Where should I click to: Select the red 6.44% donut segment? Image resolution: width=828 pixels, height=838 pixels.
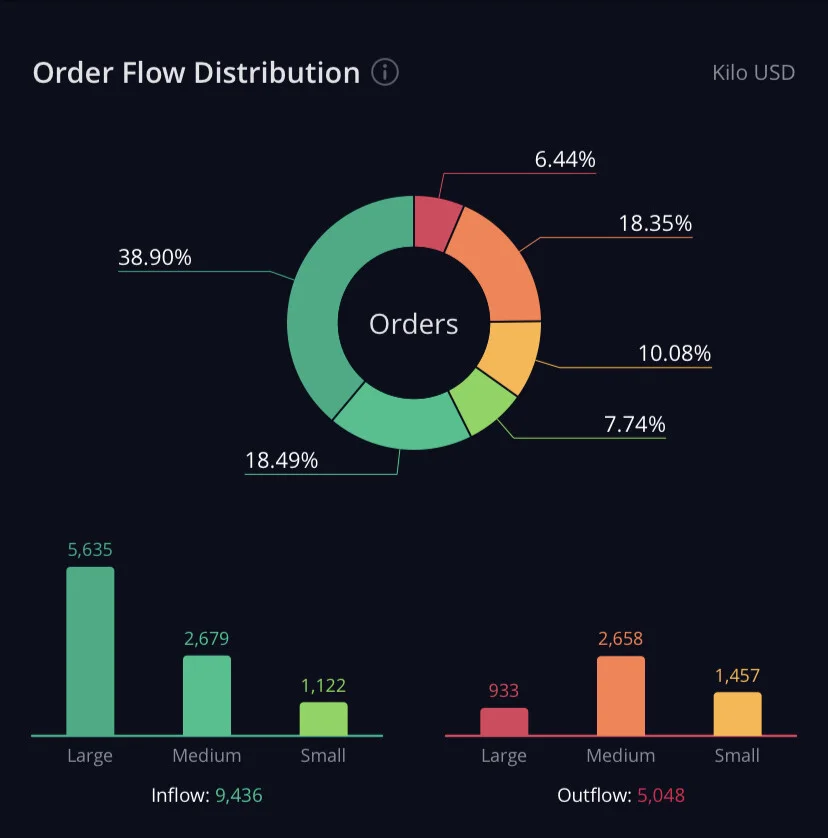[x=436, y=223]
